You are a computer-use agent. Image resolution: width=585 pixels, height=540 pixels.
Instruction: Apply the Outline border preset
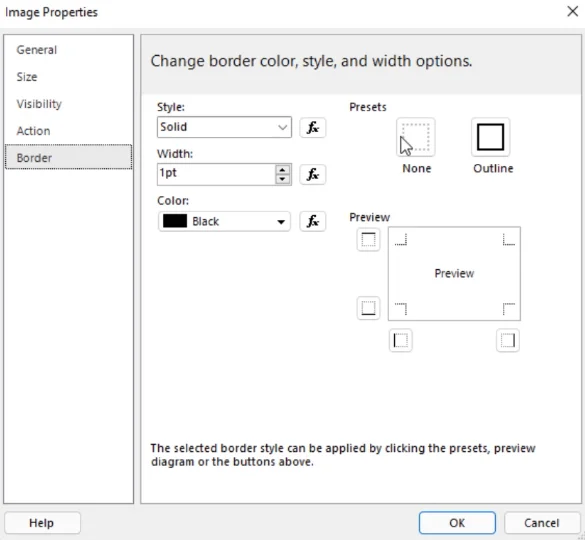tap(491, 137)
